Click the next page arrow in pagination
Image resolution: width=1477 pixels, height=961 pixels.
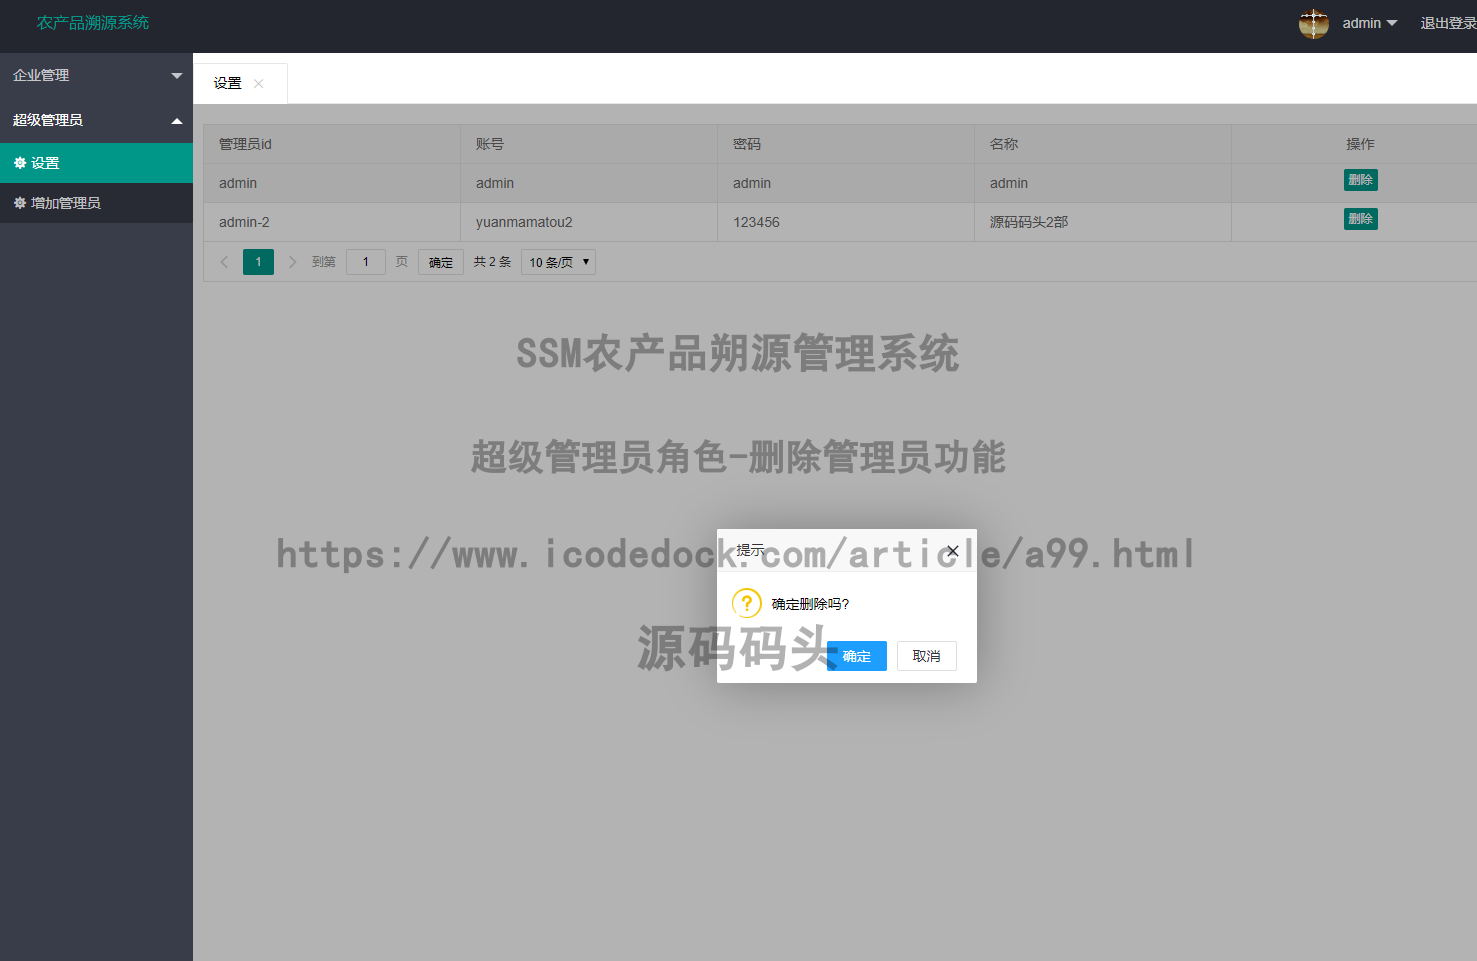pyautogui.click(x=292, y=261)
